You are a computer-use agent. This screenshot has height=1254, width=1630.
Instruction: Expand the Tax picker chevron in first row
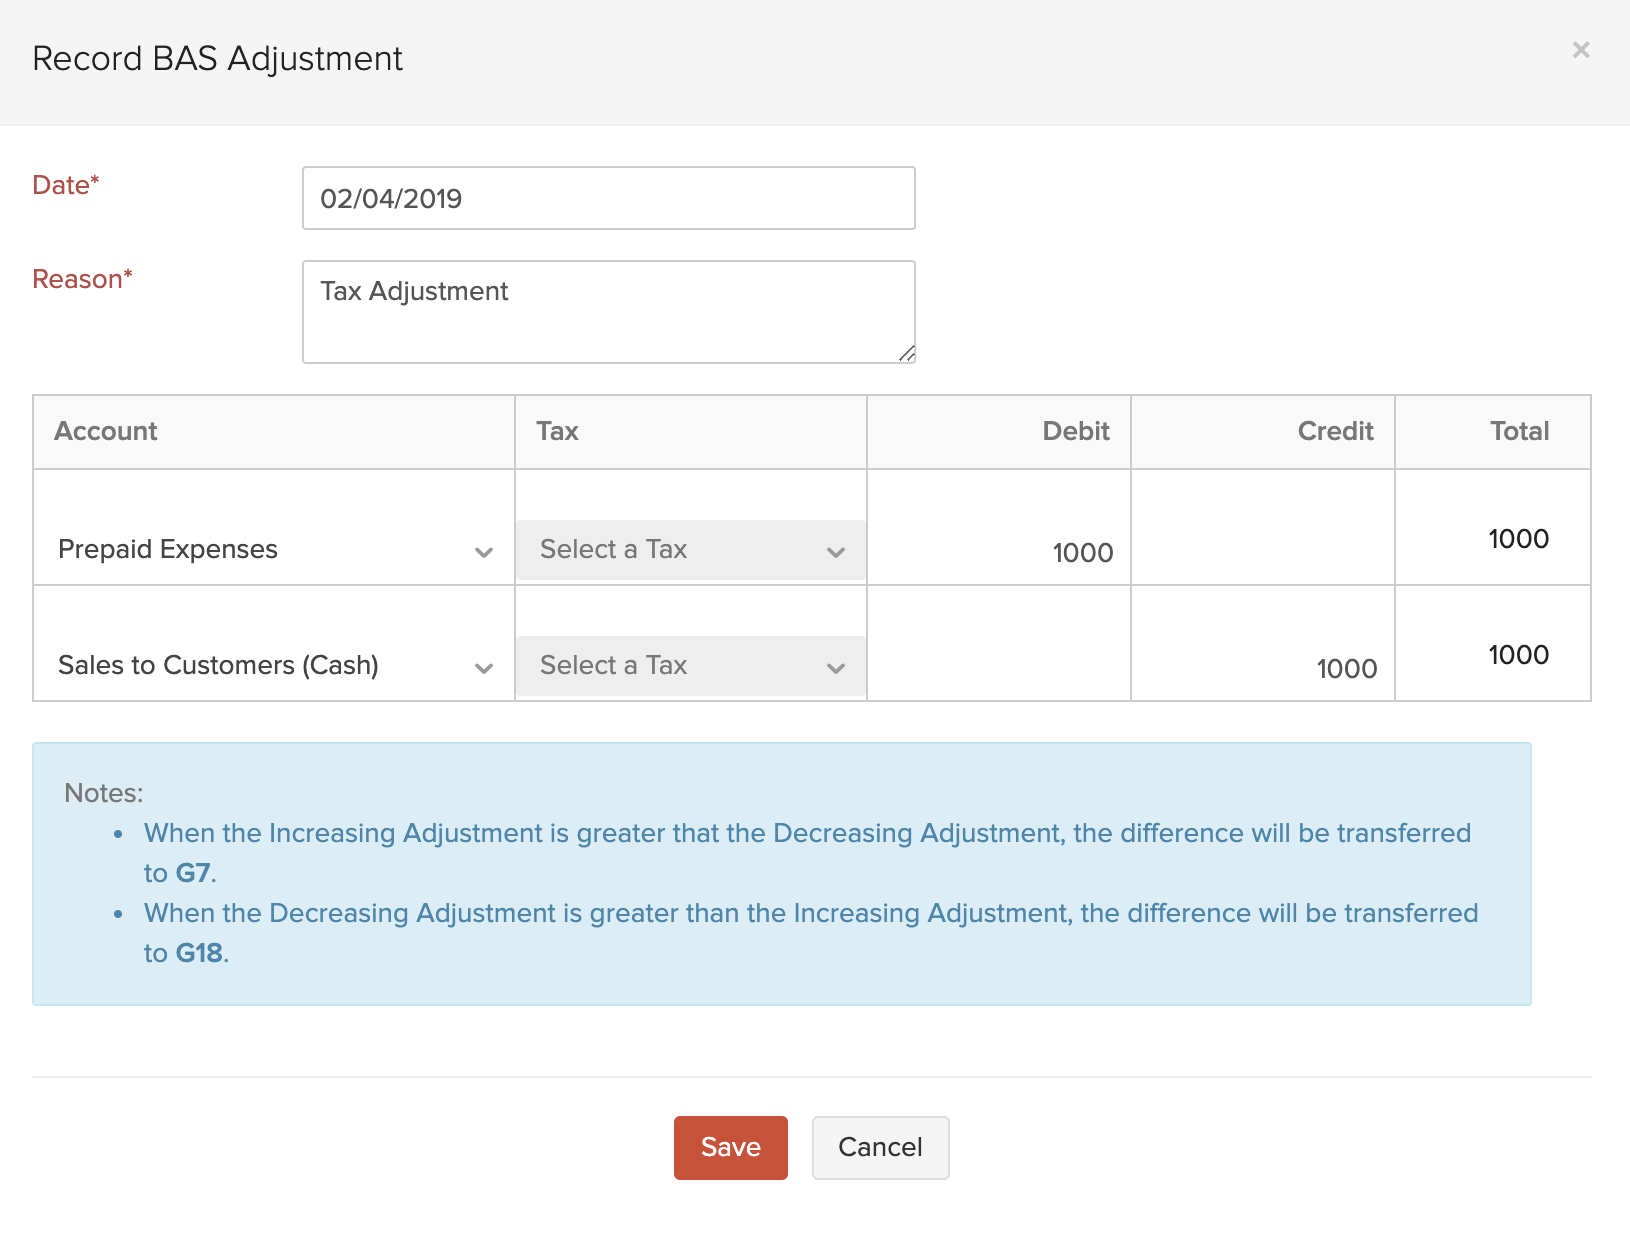click(x=836, y=550)
